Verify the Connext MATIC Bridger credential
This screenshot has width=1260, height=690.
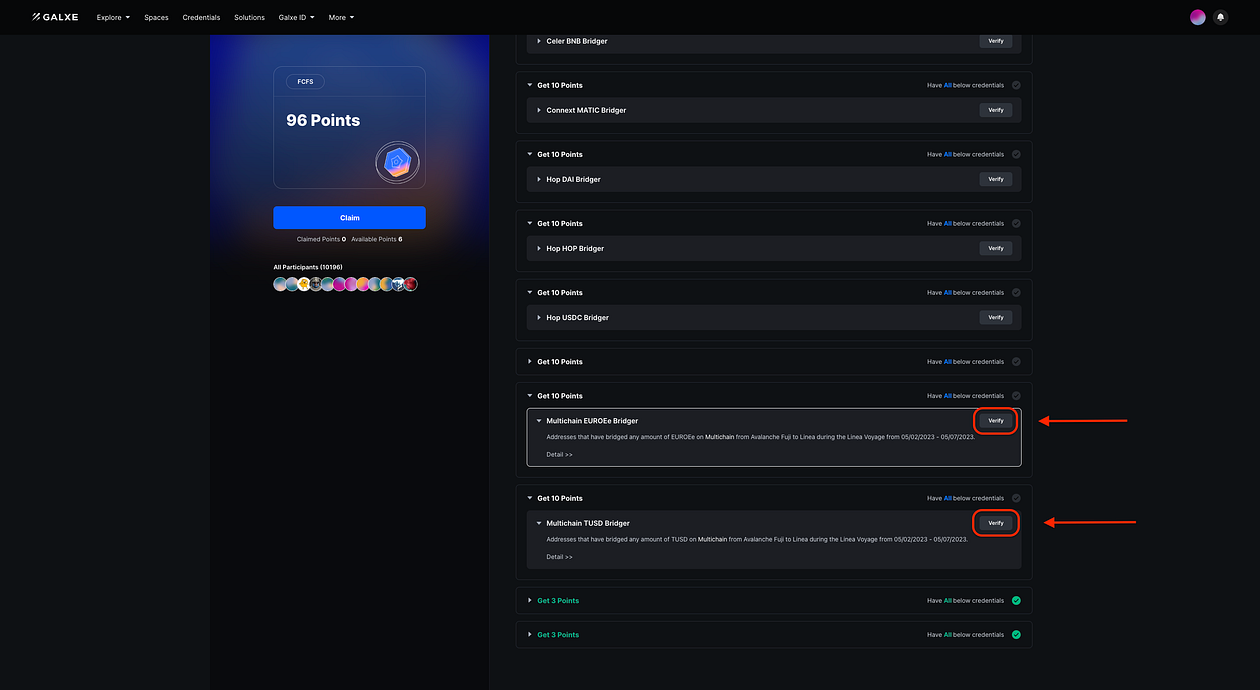995,110
